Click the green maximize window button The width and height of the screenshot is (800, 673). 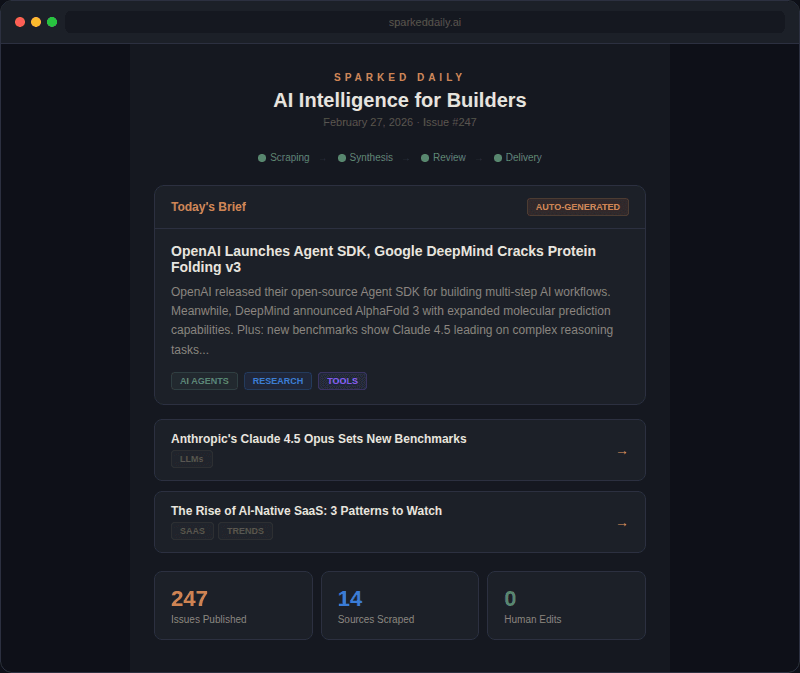(x=52, y=22)
